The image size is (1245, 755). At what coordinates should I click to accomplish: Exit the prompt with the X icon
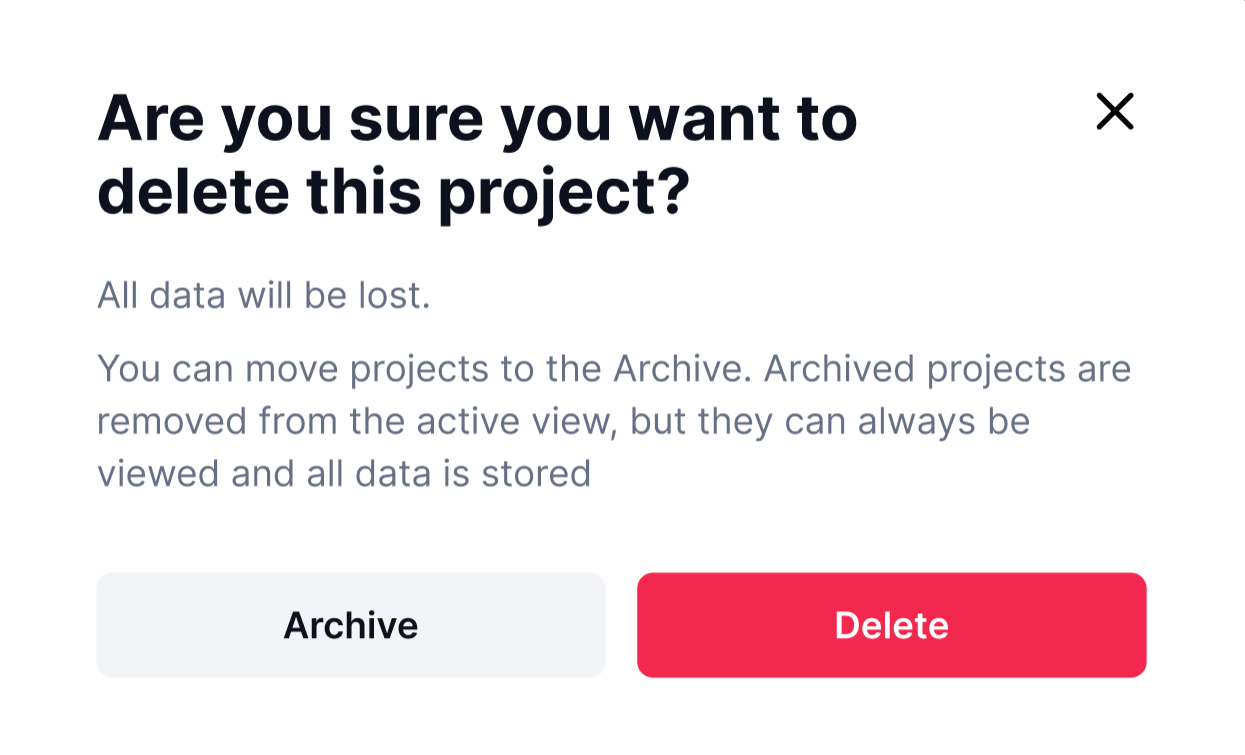[x=1114, y=111]
